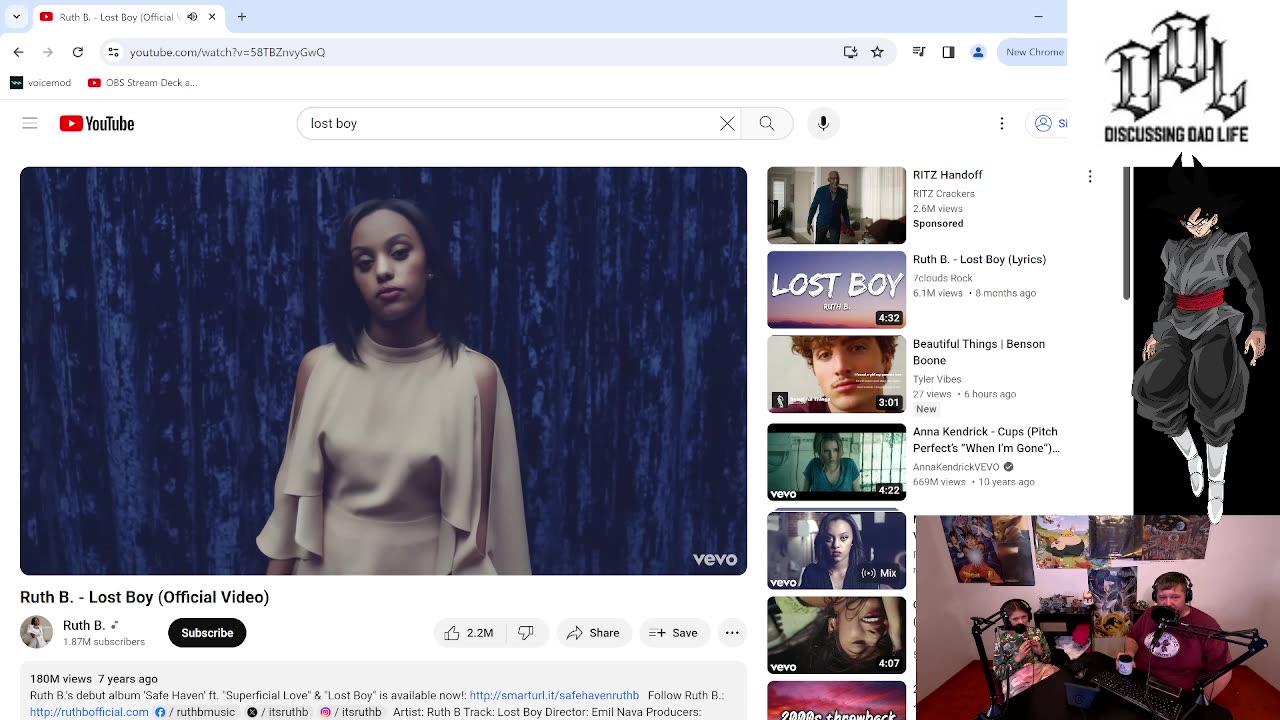This screenshot has height=720, width=1280.
Task: Open the Ruth B. channel name link
Action: point(83,626)
